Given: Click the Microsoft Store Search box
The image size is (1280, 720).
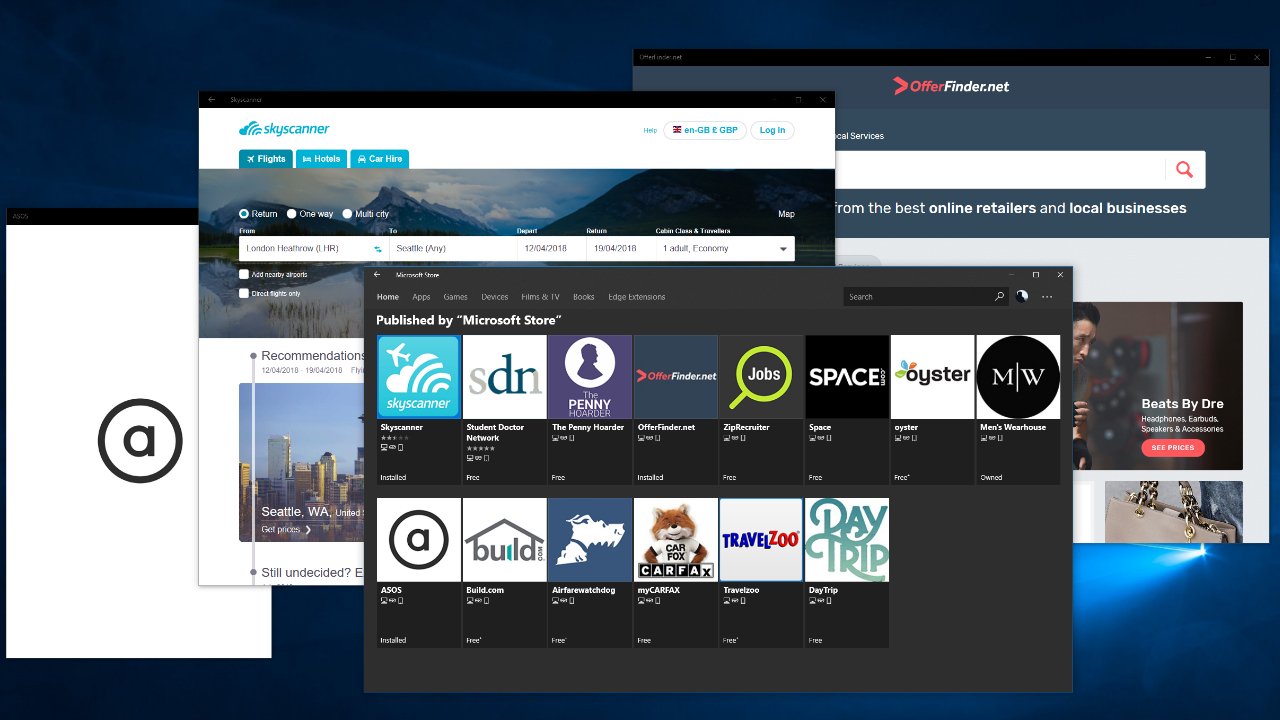Looking at the screenshot, I should [918, 296].
